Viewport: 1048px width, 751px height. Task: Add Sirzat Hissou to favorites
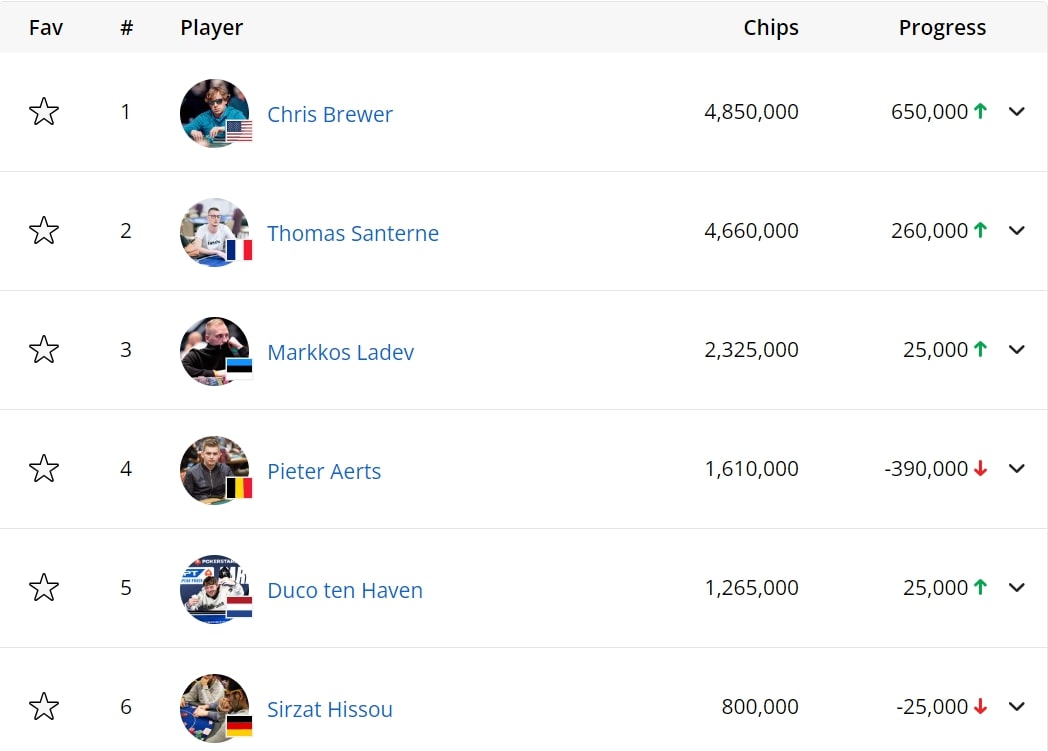coord(44,706)
